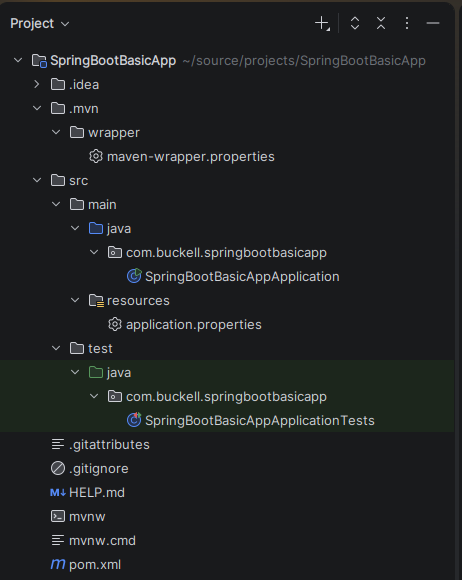Click the maven-wrapper.properties gear icon

[x=96, y=156]
